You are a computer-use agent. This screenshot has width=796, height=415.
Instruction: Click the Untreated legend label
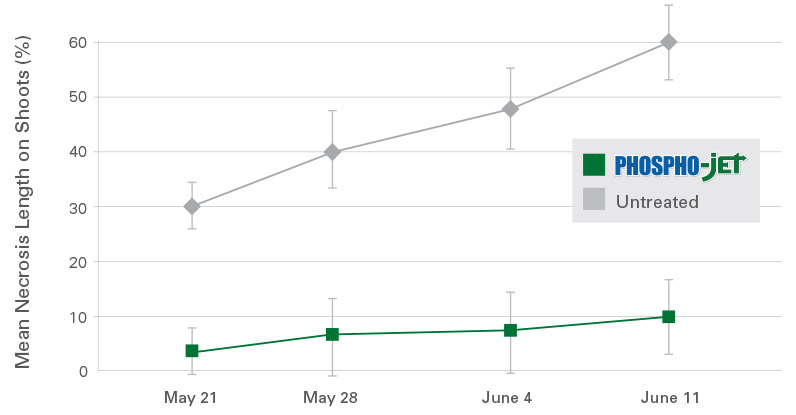[x=657, y=202]
